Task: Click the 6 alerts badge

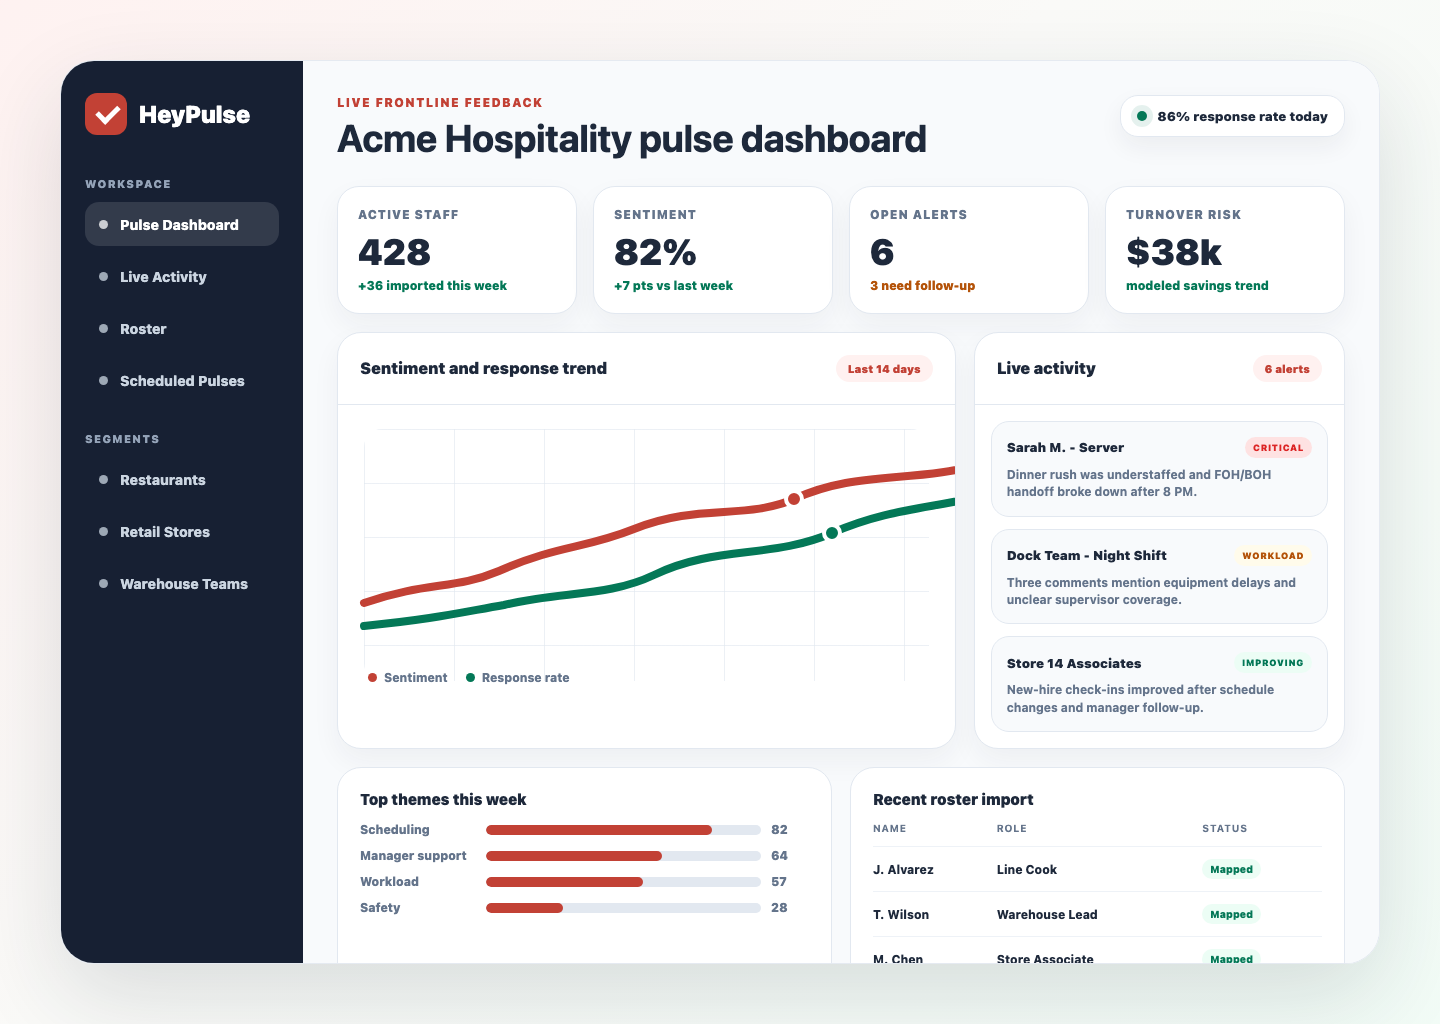Action: (x=1287, y=369)
